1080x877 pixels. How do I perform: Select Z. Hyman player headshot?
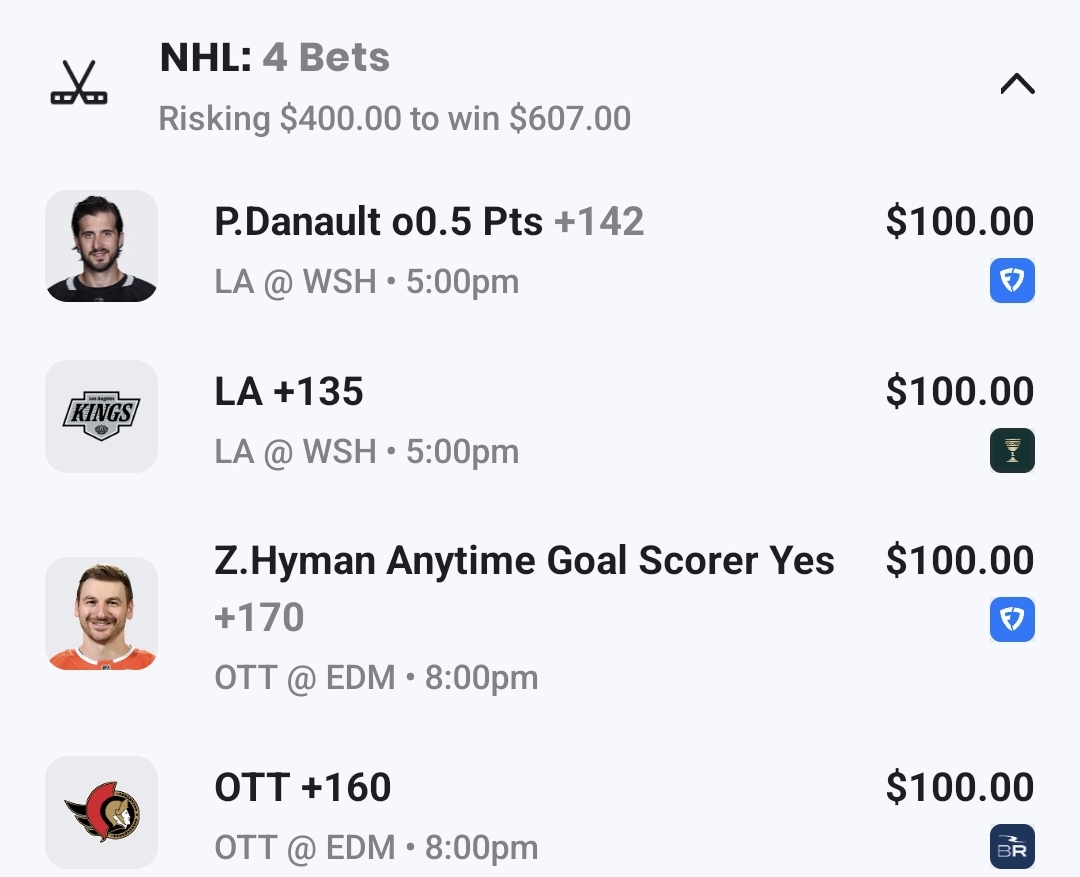(x=101, y=613)
